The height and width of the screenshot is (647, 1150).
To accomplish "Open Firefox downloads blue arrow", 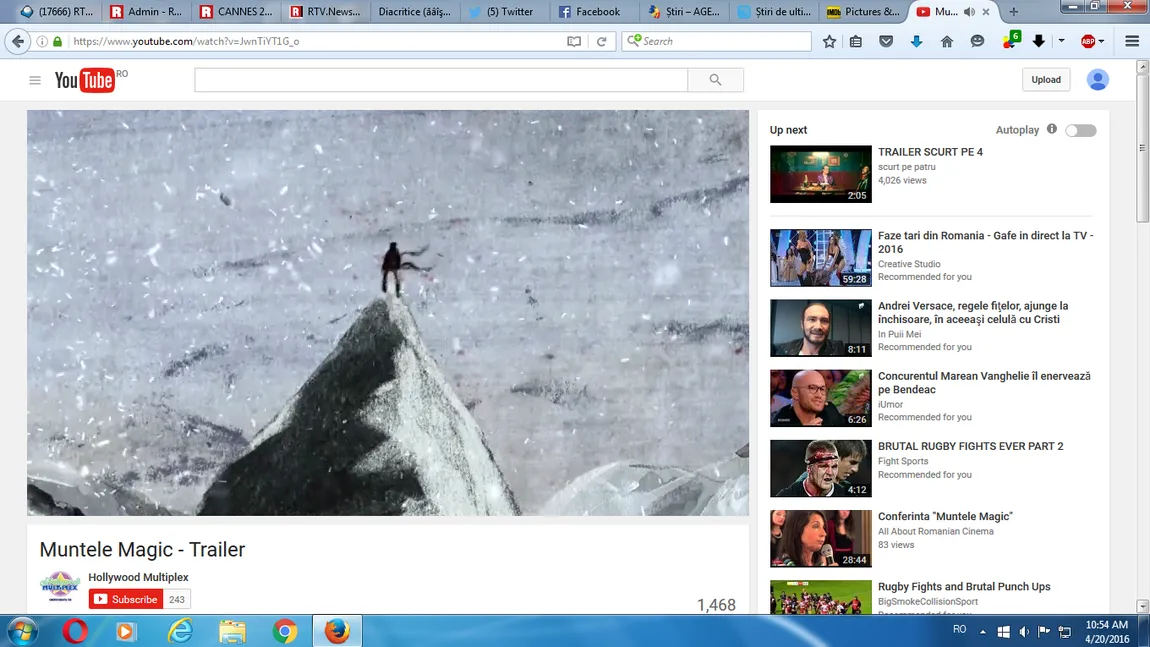I will point(916,41).
